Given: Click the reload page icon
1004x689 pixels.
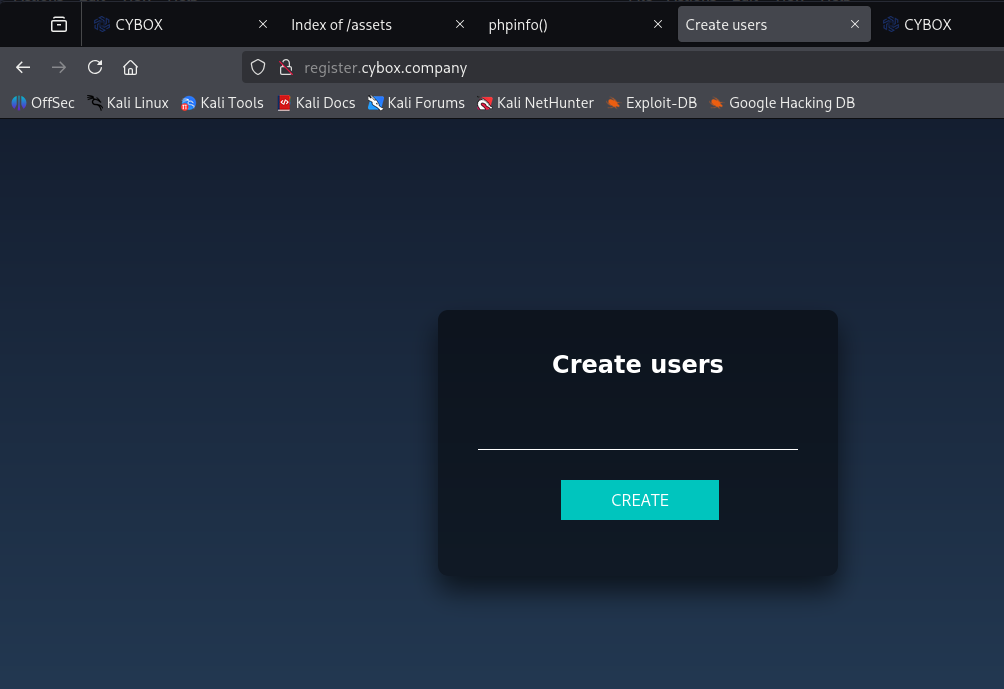Looking at the screenshot, I should tap(95, 67).
